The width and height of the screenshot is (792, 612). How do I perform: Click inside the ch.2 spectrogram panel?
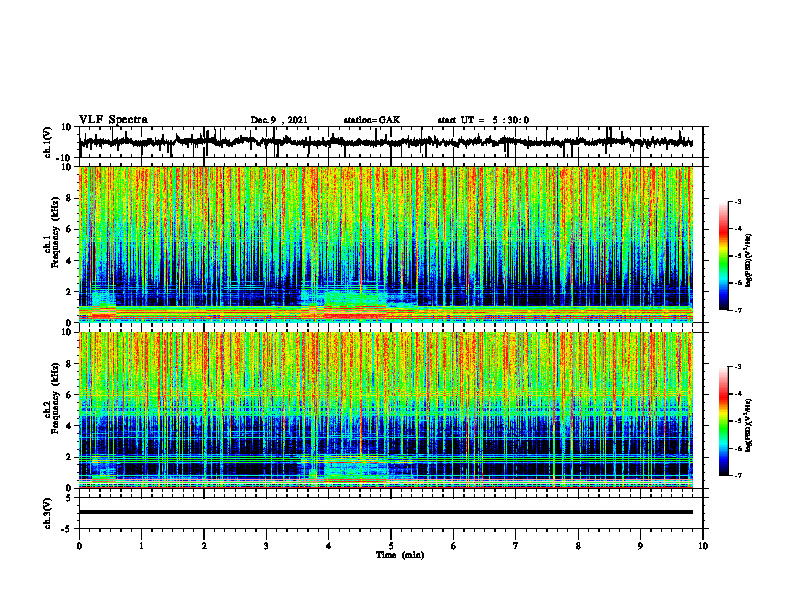point(385,410)
